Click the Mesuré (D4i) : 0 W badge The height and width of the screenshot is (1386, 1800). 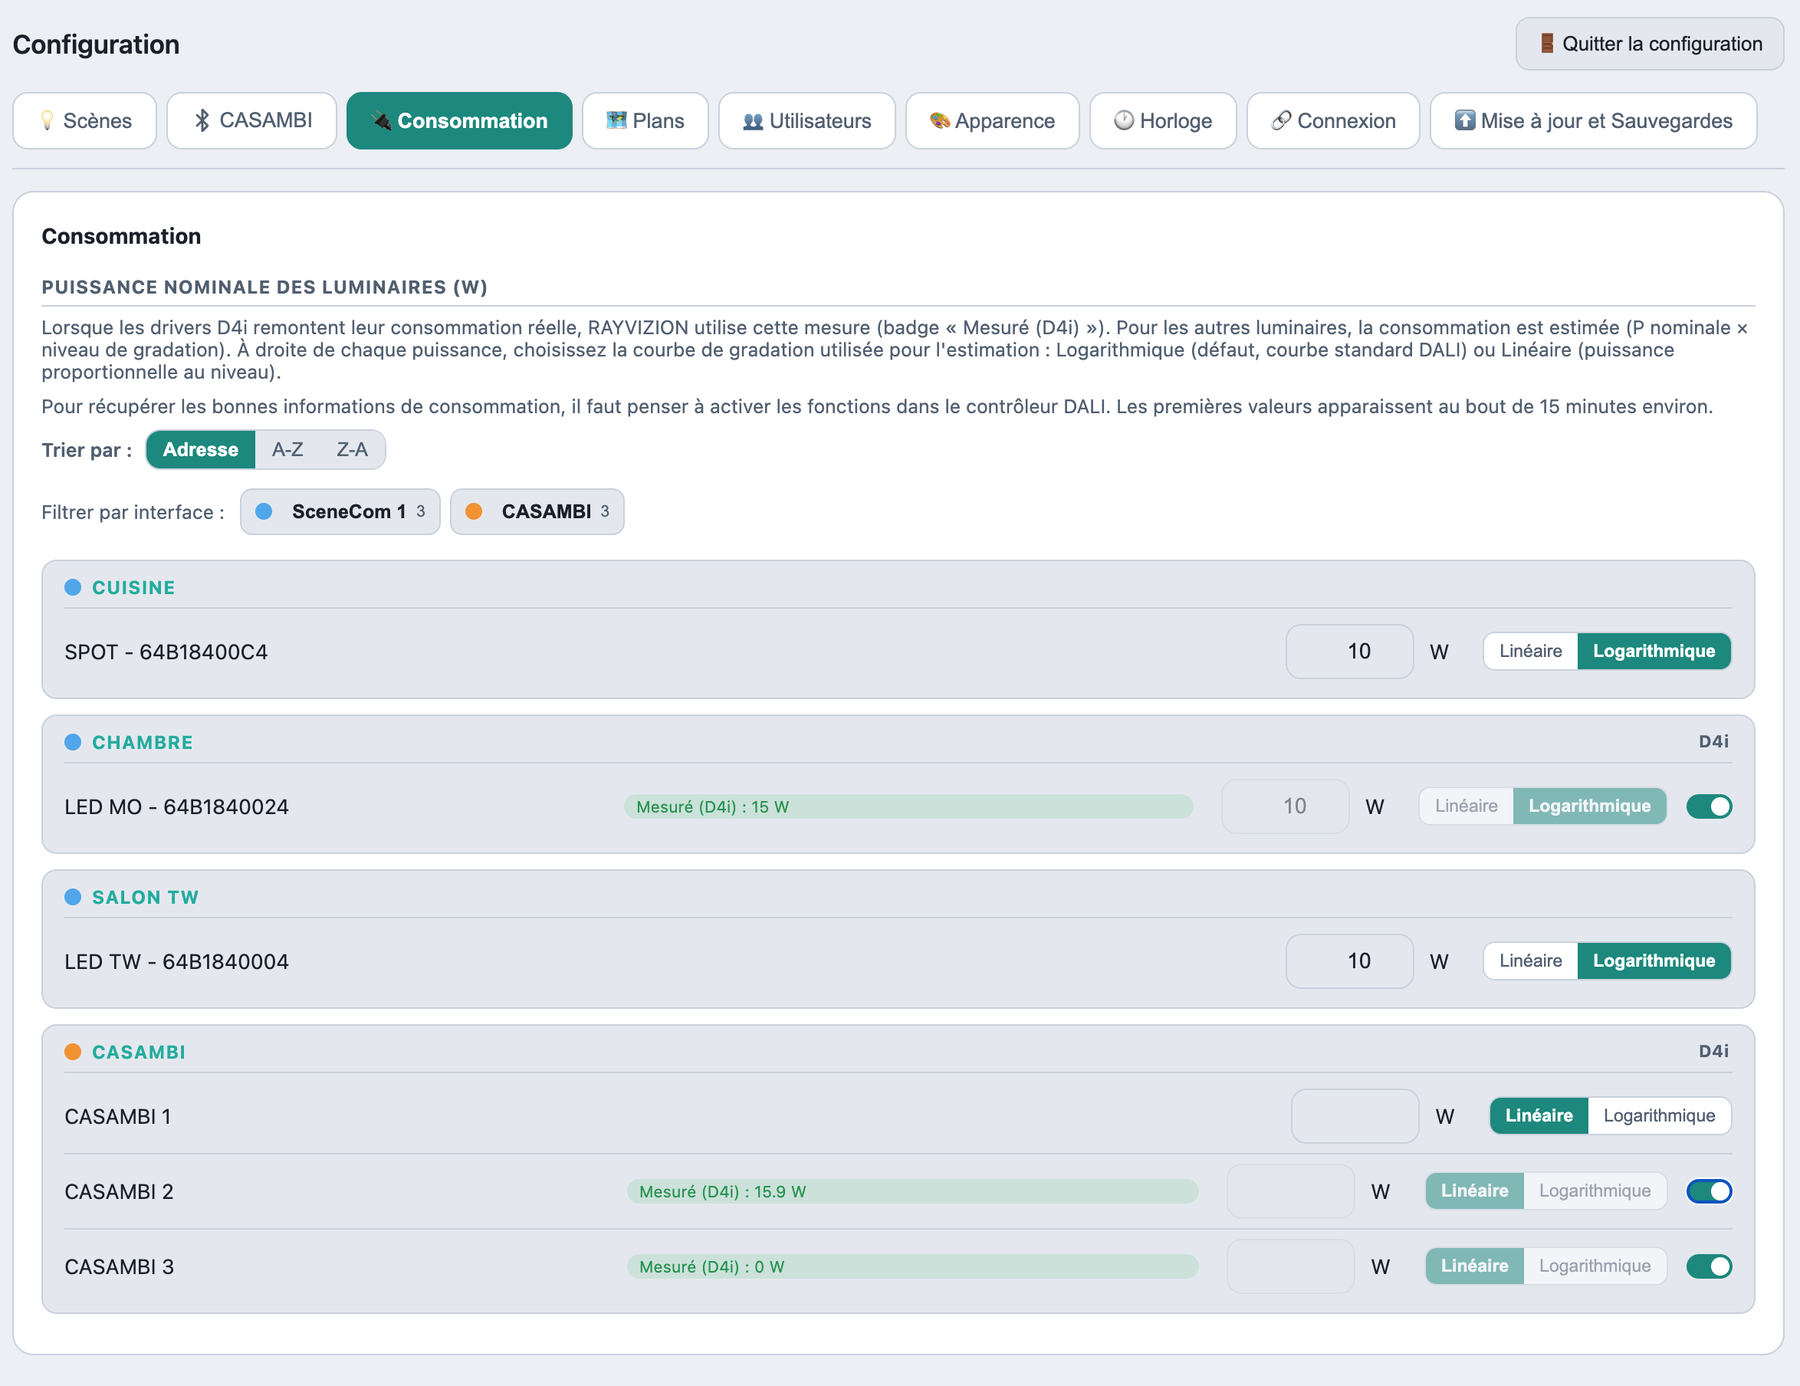tap(913, 1267)
